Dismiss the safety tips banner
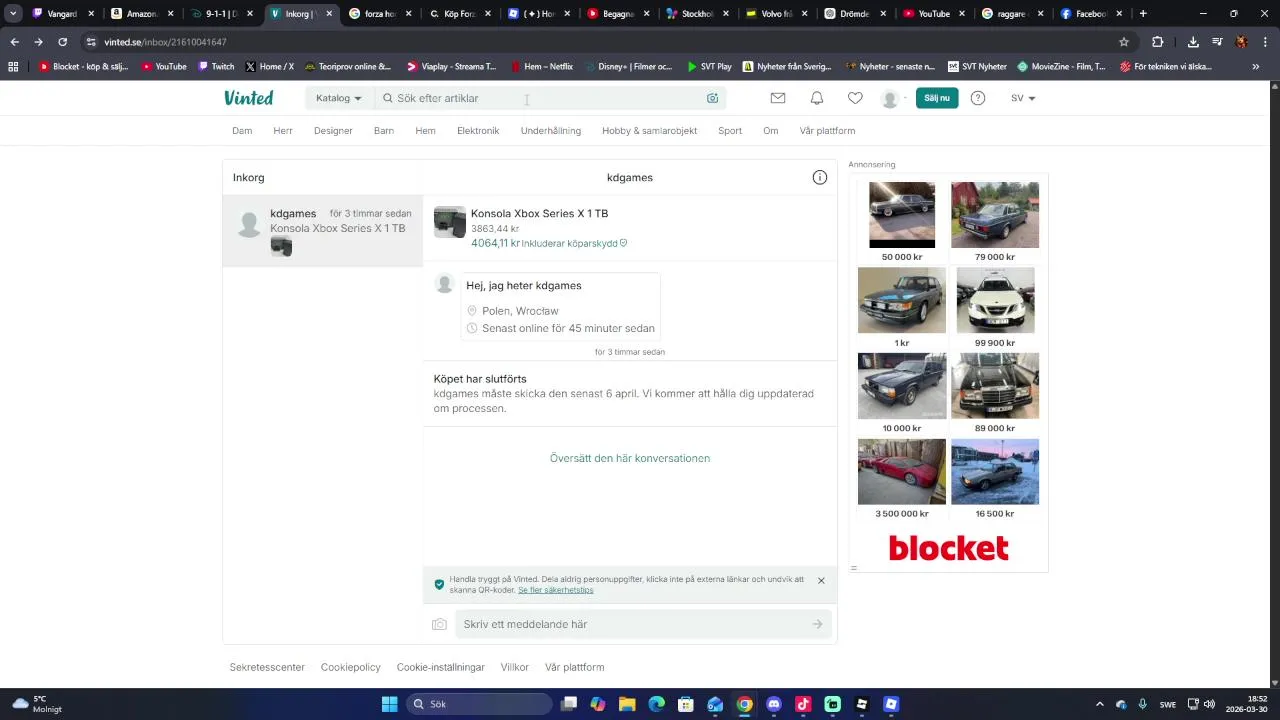Image resolution: width=1280 pixels, height=720 pixels. [x=821, y=581]
